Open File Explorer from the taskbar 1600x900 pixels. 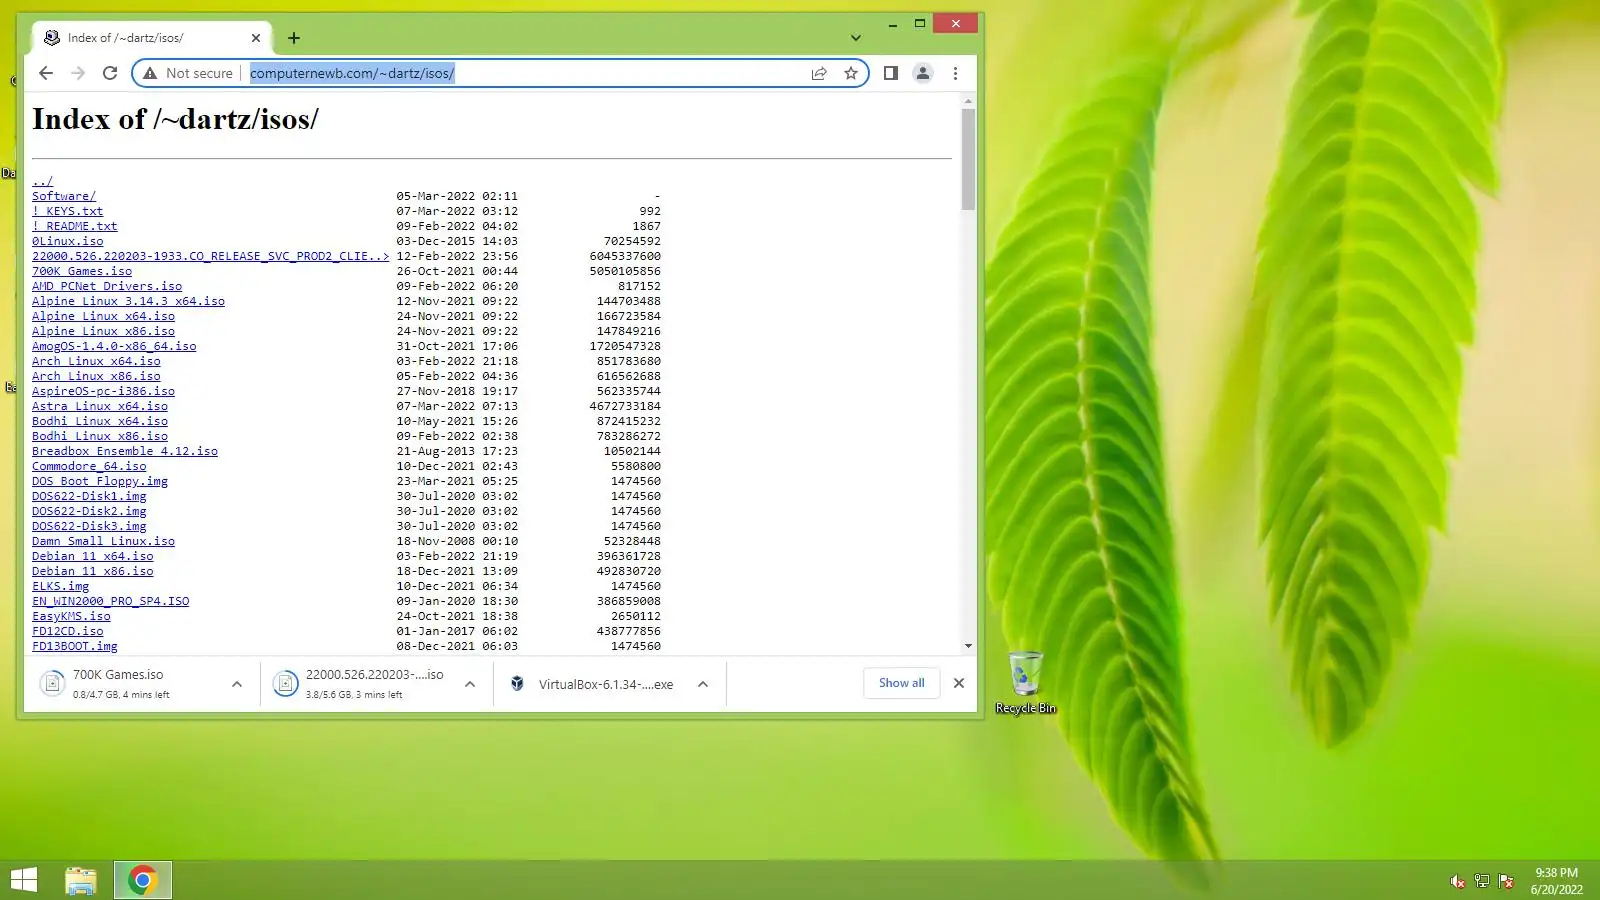pos(81,880)
